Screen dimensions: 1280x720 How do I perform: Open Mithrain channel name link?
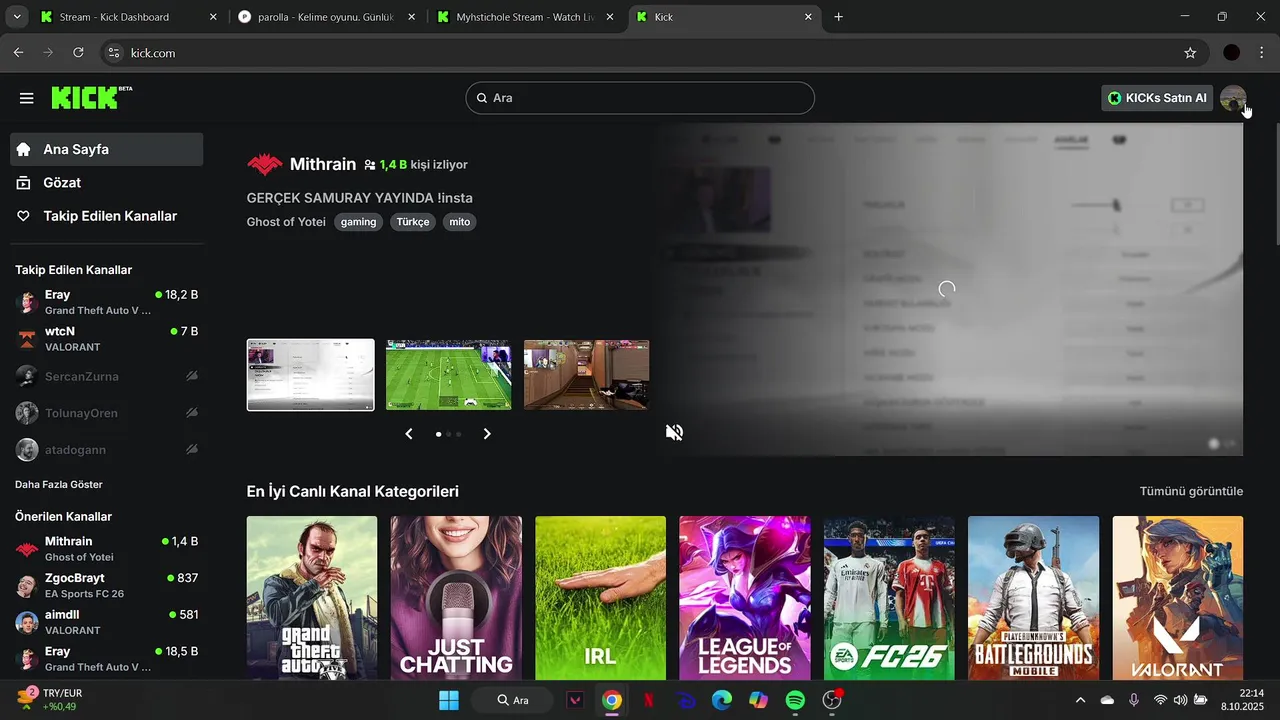(323, 164)
